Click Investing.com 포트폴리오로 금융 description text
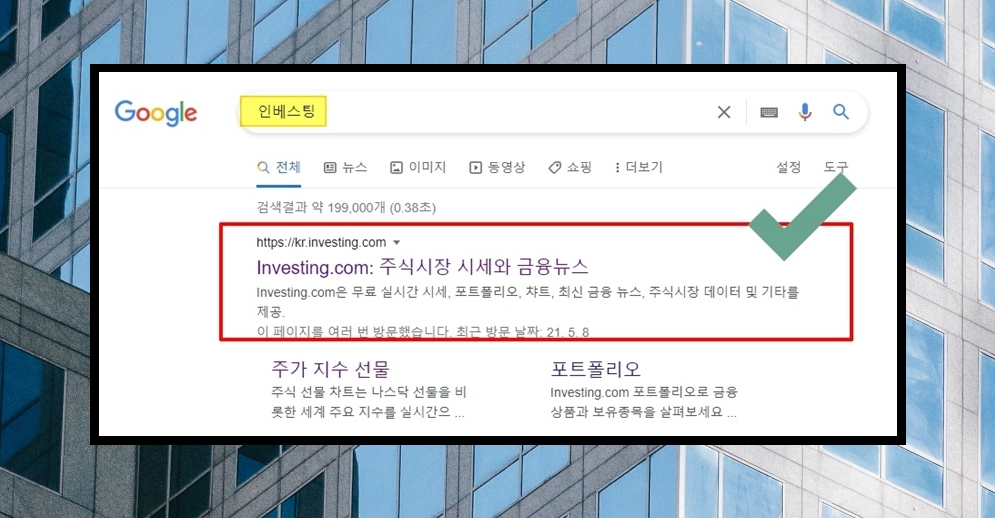 (643, 402)
